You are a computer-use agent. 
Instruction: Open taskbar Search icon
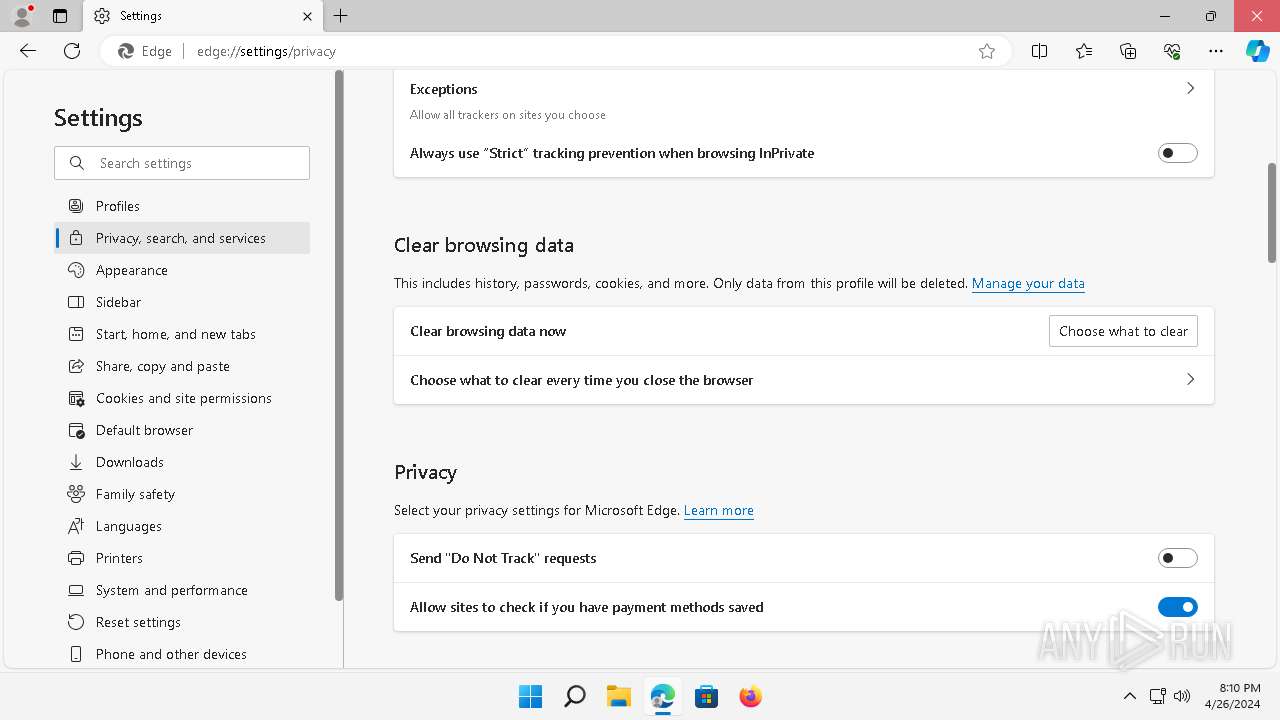pyautogui.click(x=574, y=696)
